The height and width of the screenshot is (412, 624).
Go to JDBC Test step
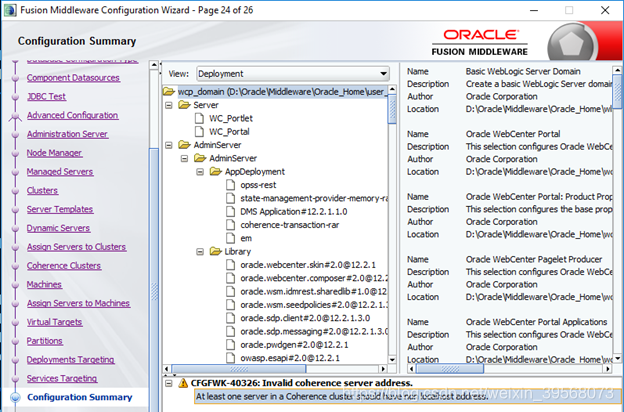click(46, 97)
